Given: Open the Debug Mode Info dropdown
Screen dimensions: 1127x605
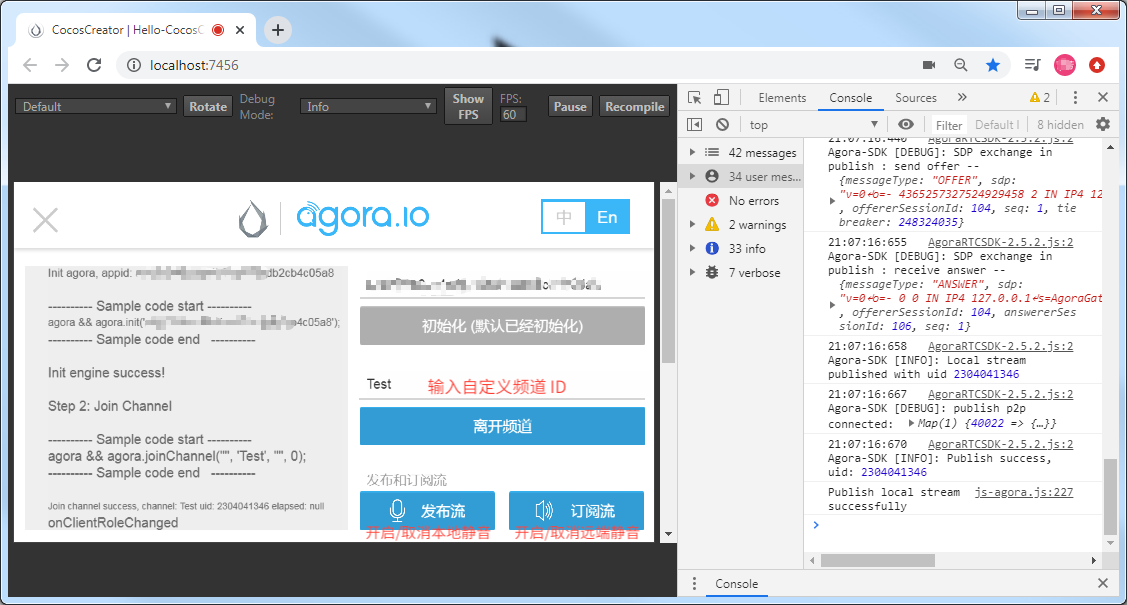Looking at the screenshot, I should [x=368, y=106].
